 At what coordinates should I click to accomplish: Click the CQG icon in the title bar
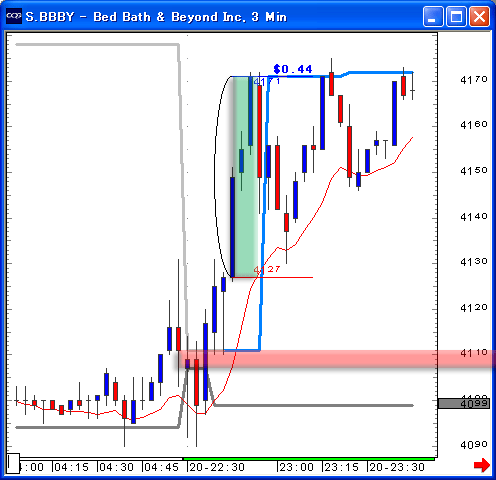14,16
